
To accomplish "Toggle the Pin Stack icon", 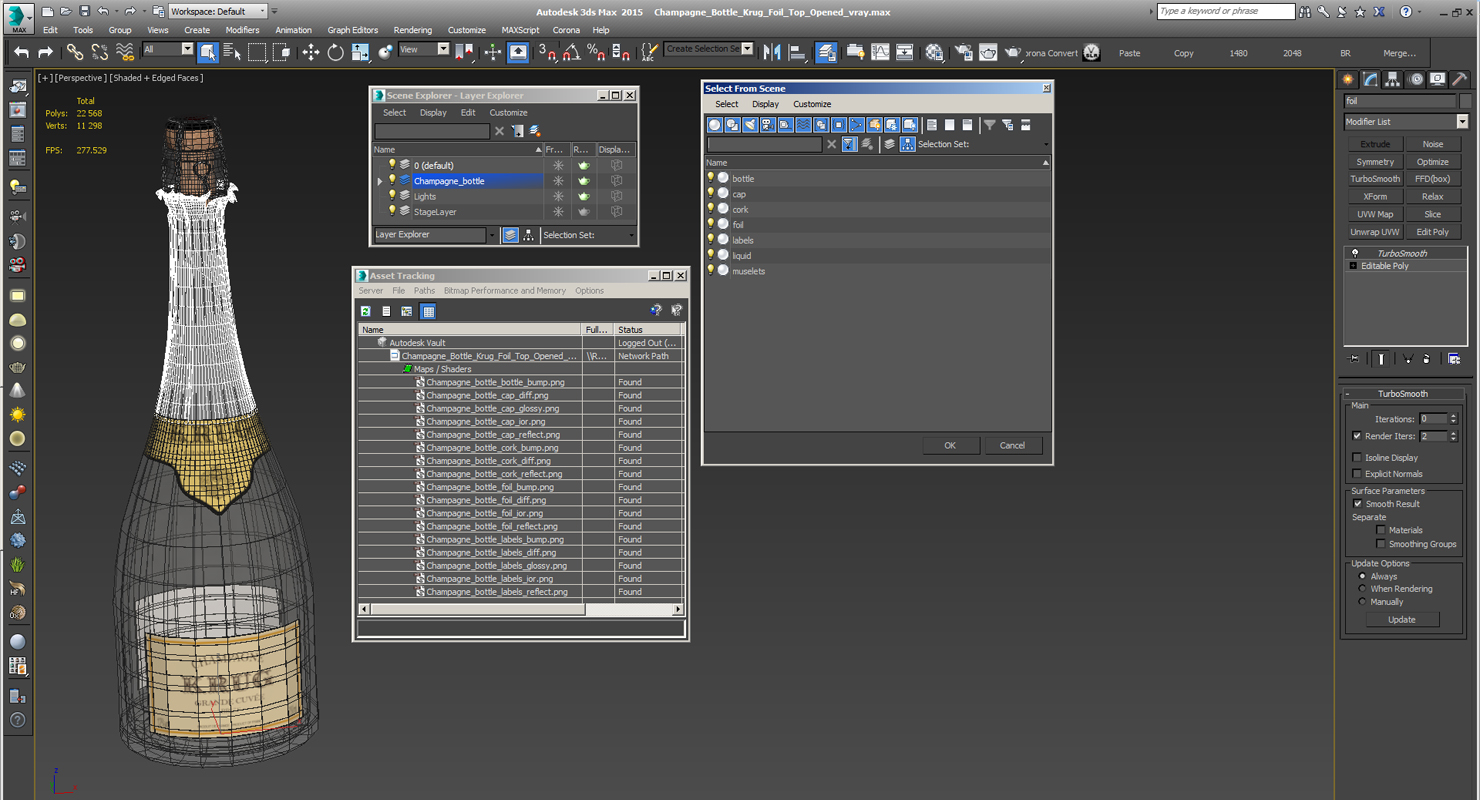I will [x=1355, y=359].
